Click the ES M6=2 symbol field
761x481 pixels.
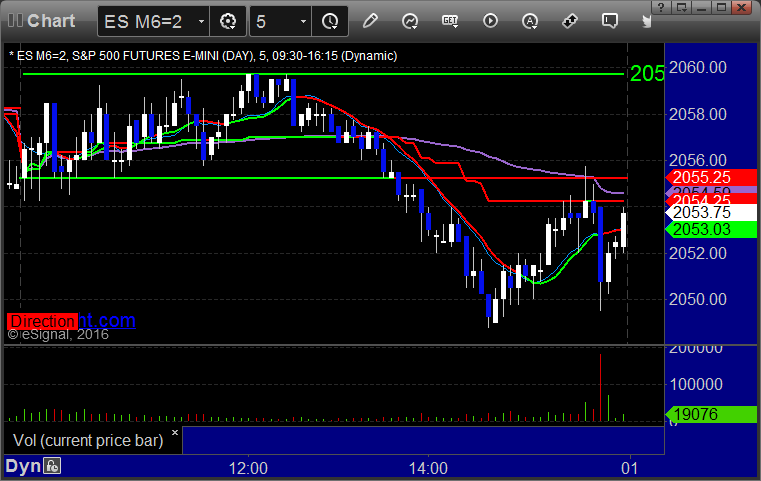[153, 21]
